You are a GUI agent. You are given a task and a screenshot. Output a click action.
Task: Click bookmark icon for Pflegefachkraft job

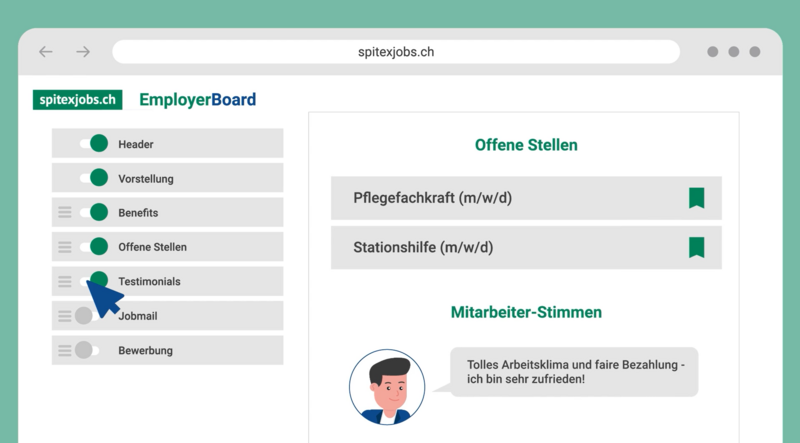click(x=696, y=198)
